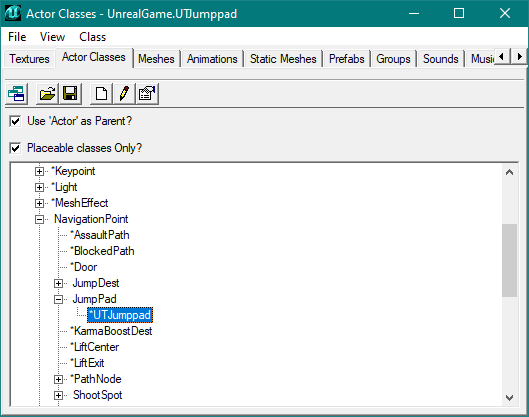Collapse the JumpPad tree node
Image resolution: width=529 pixels, height=417 pixels.
58,299
